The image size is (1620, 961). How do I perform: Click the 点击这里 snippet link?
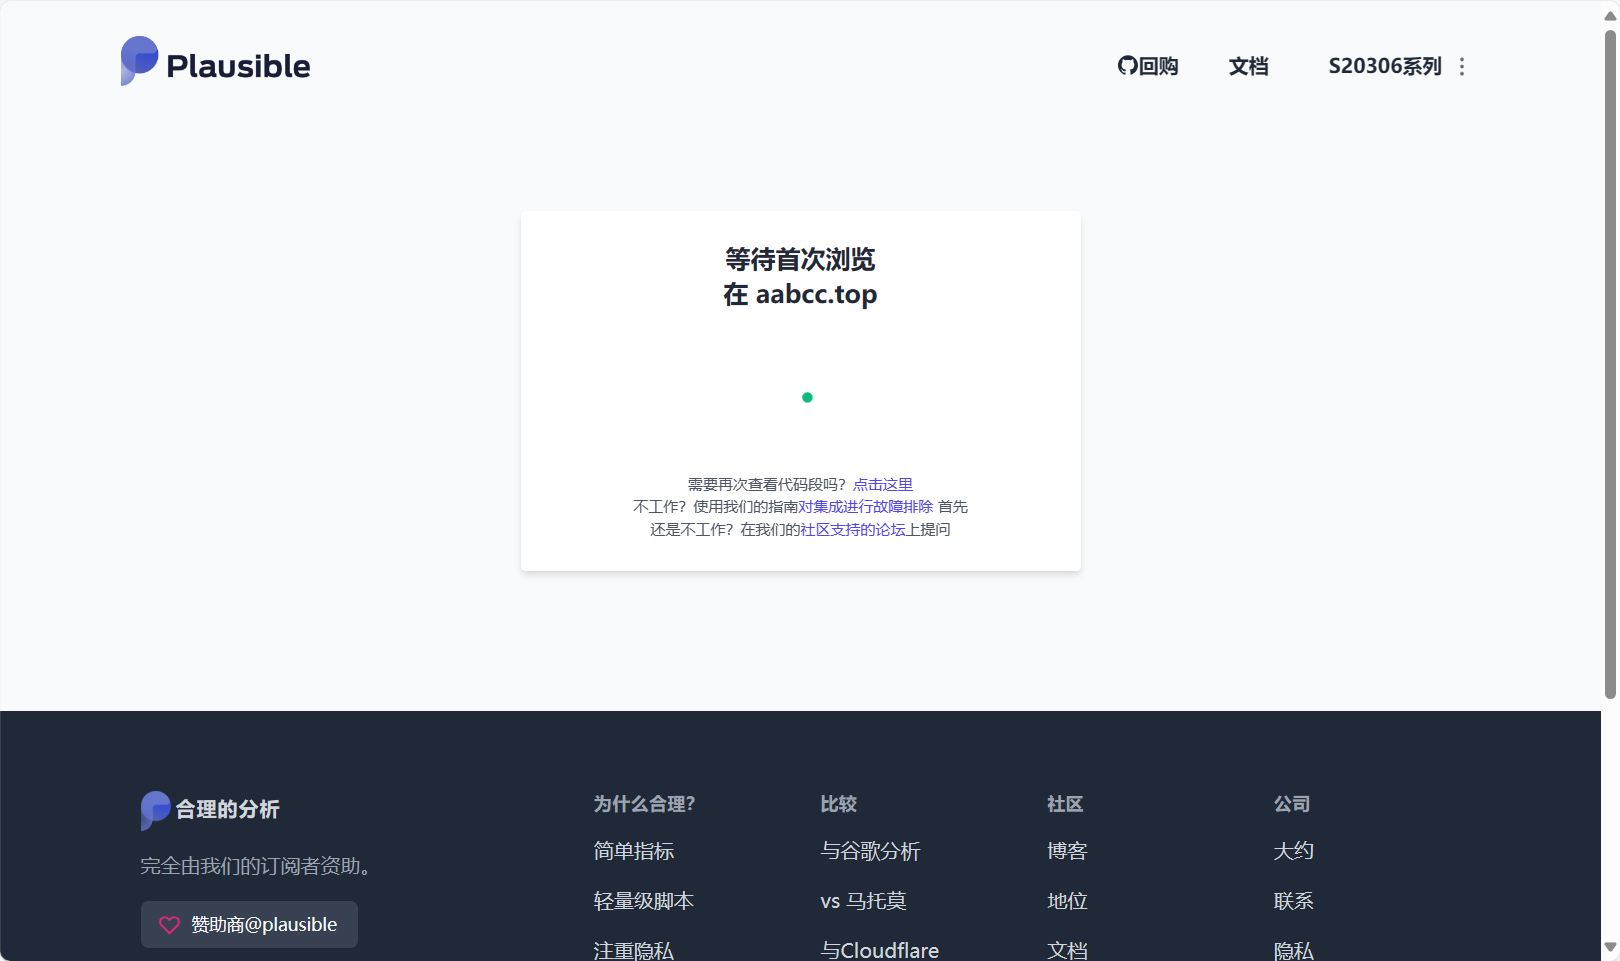[882, 484]
